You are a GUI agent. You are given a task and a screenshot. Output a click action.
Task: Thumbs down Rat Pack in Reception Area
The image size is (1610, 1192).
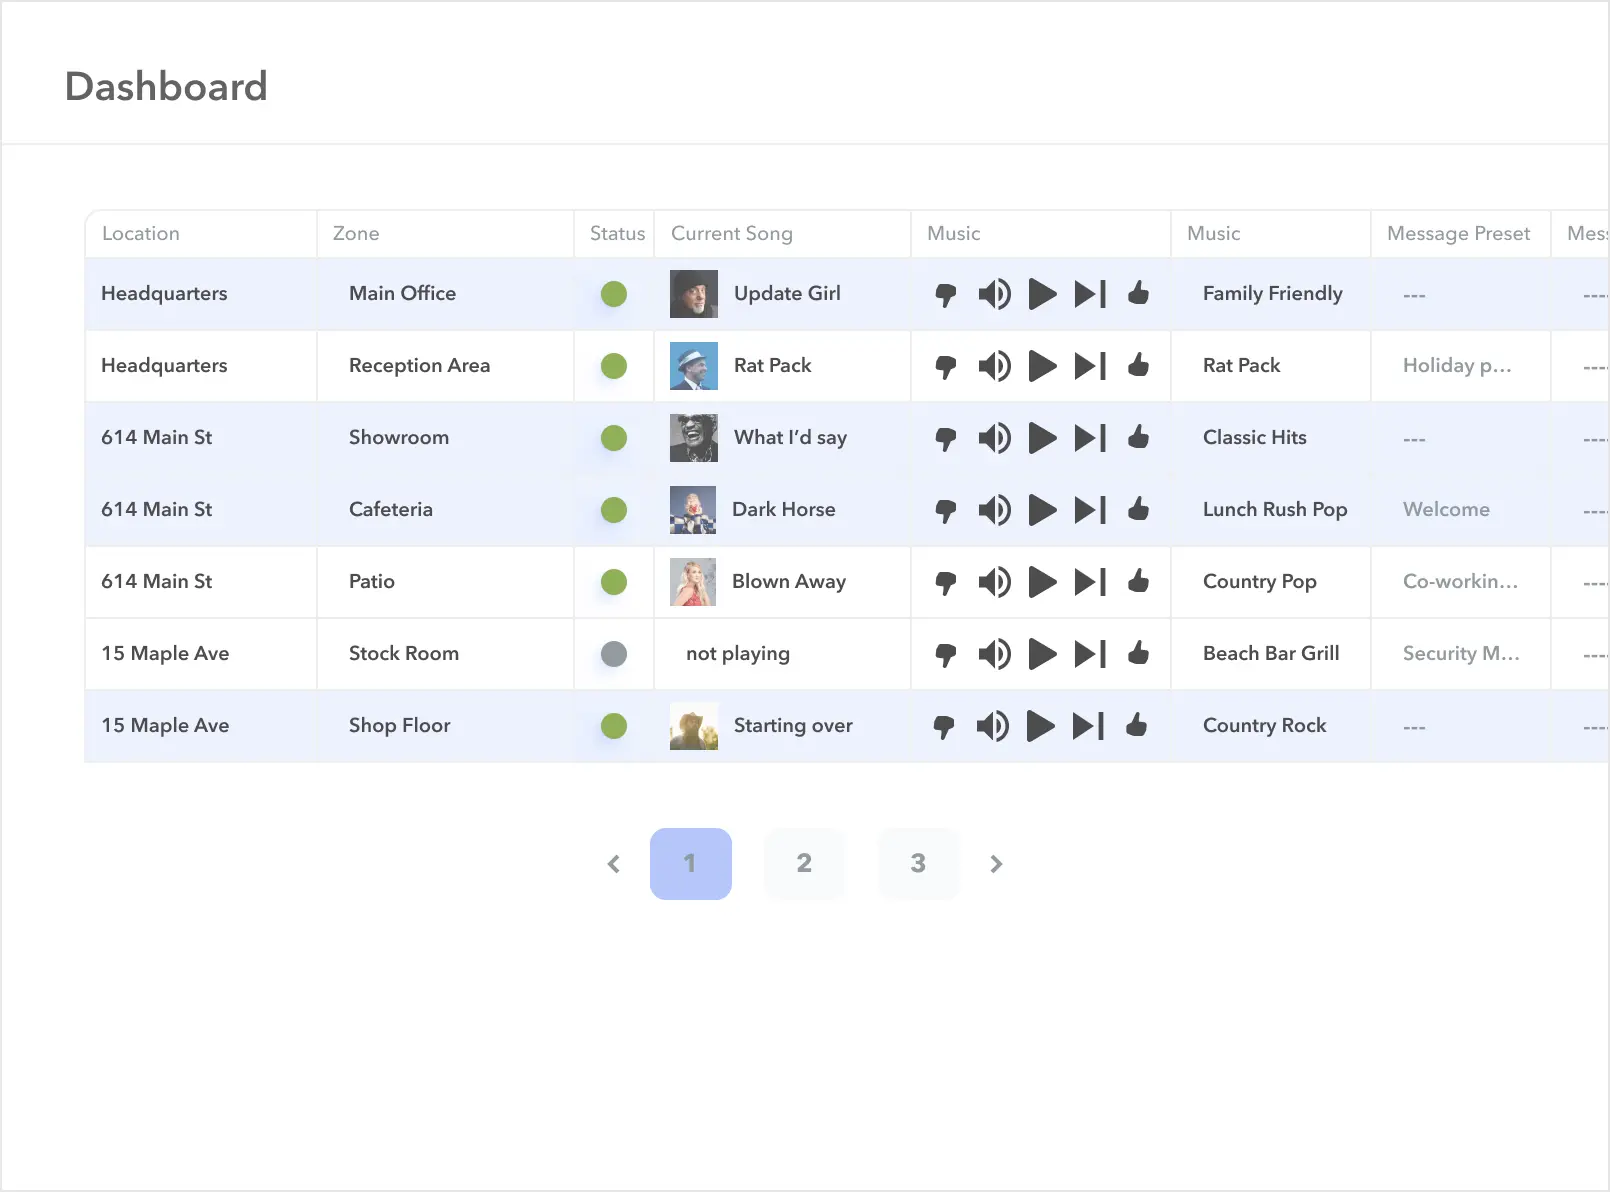click(x=944, y=366)
